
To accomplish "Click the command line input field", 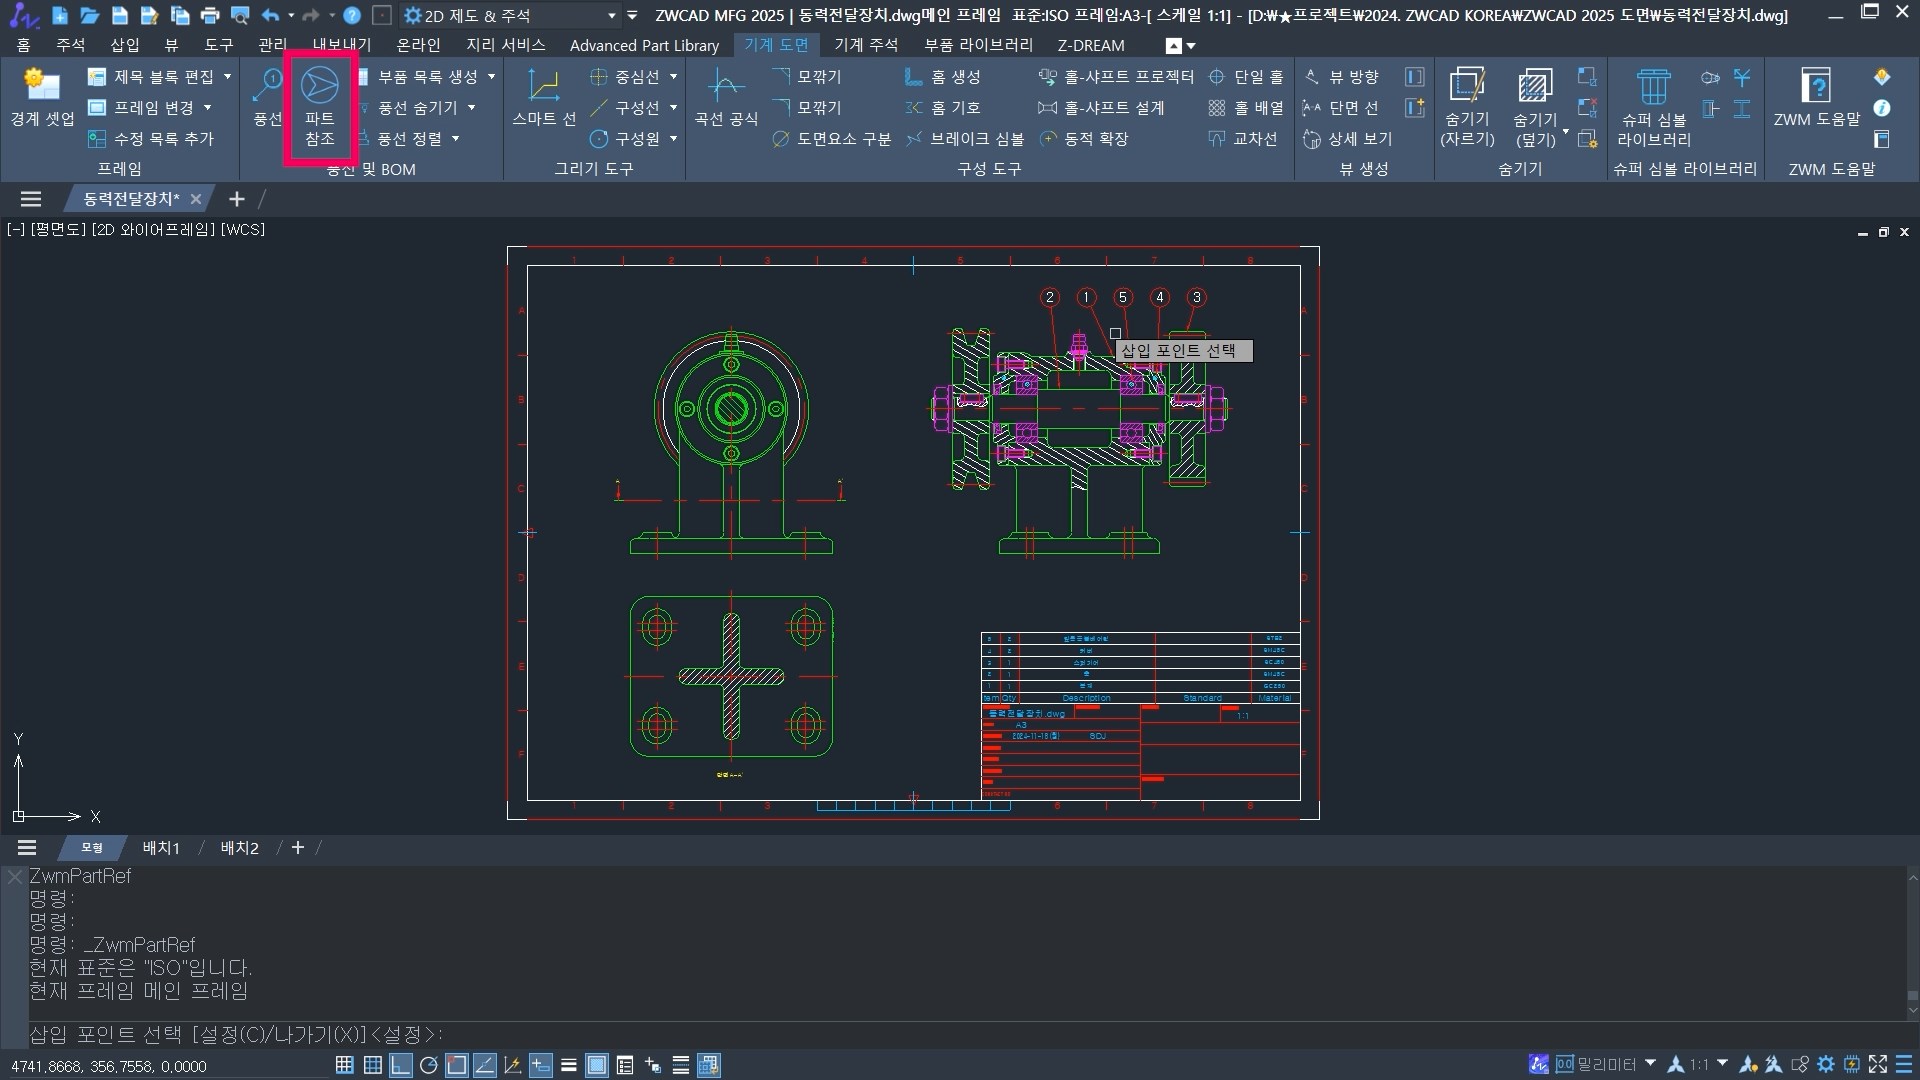I will tap(900, 1034).
